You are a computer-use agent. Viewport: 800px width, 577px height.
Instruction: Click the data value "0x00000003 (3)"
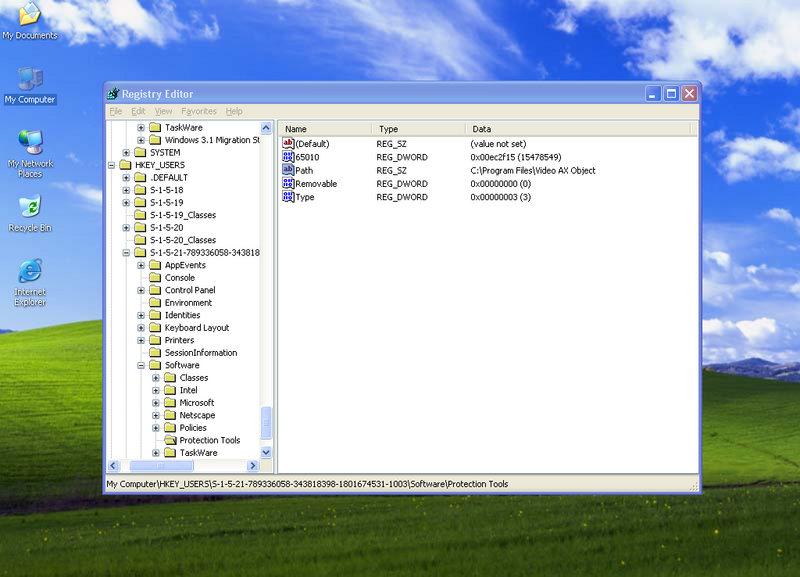501,197
